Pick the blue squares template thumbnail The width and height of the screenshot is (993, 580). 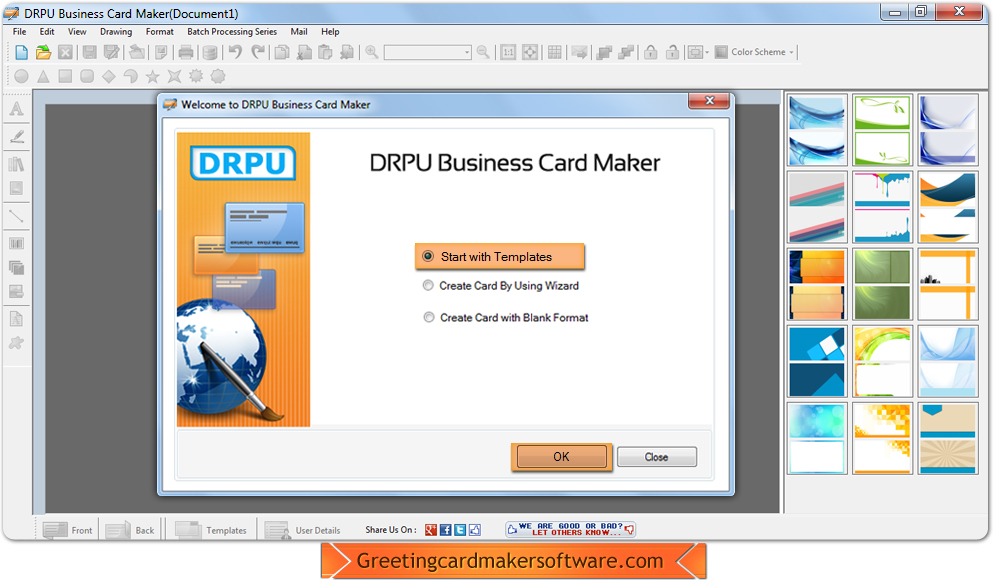point(817,362)
